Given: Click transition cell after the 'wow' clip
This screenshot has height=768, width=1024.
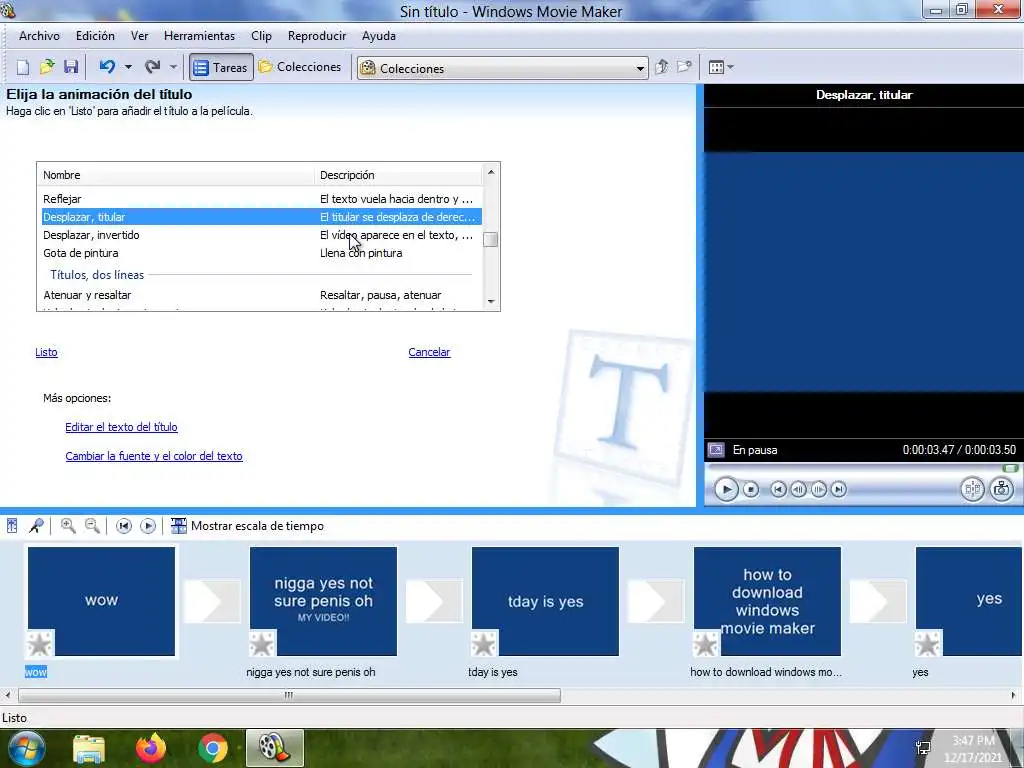Looking at the screenshot, I should pyautogui.click(x=212, y=601).
